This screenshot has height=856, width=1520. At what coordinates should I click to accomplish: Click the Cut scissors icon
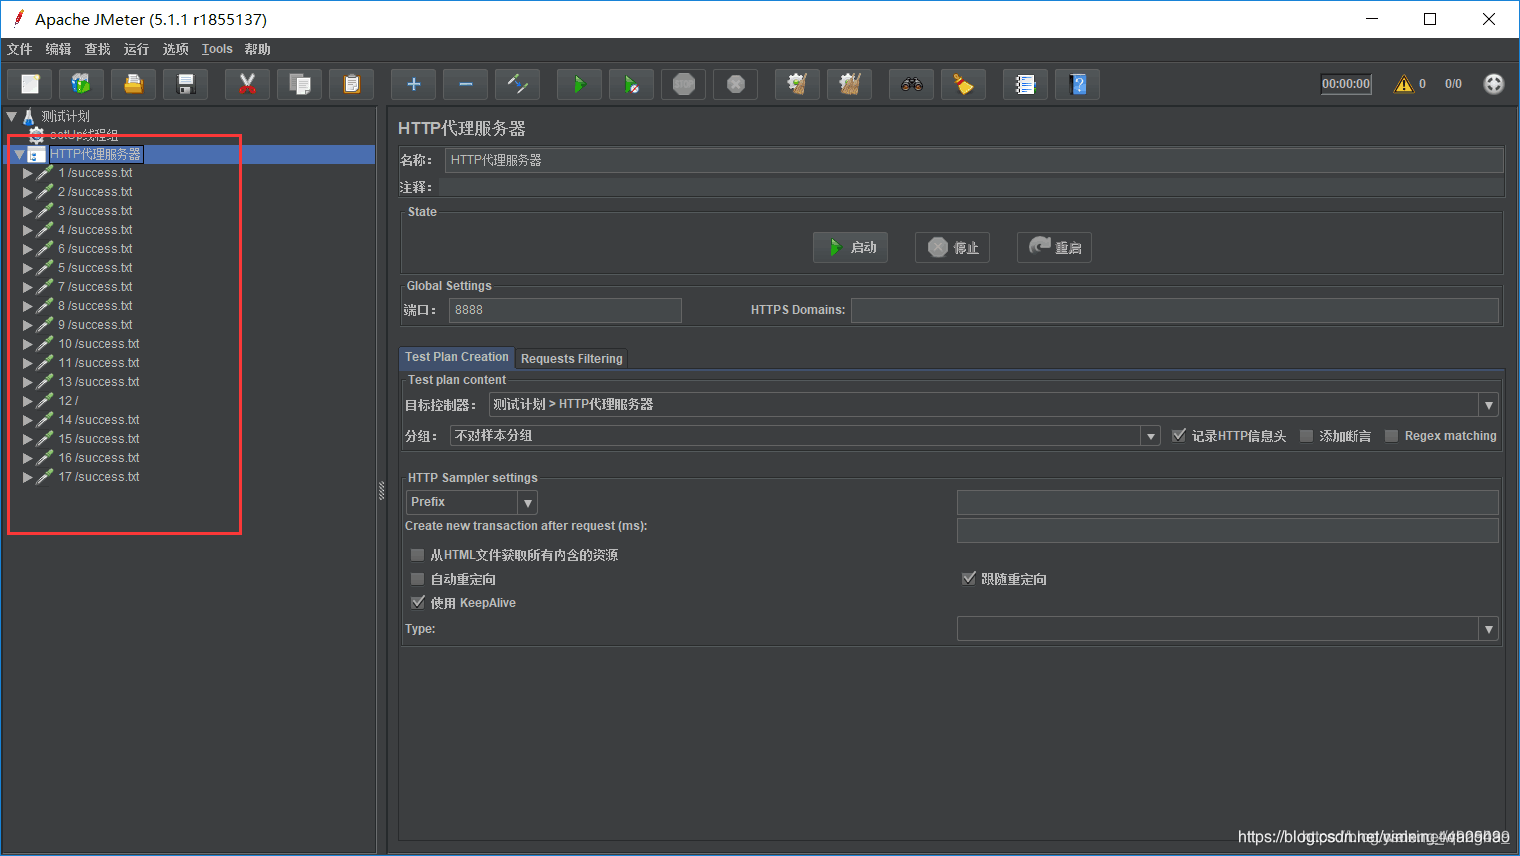tap(247, 85)
